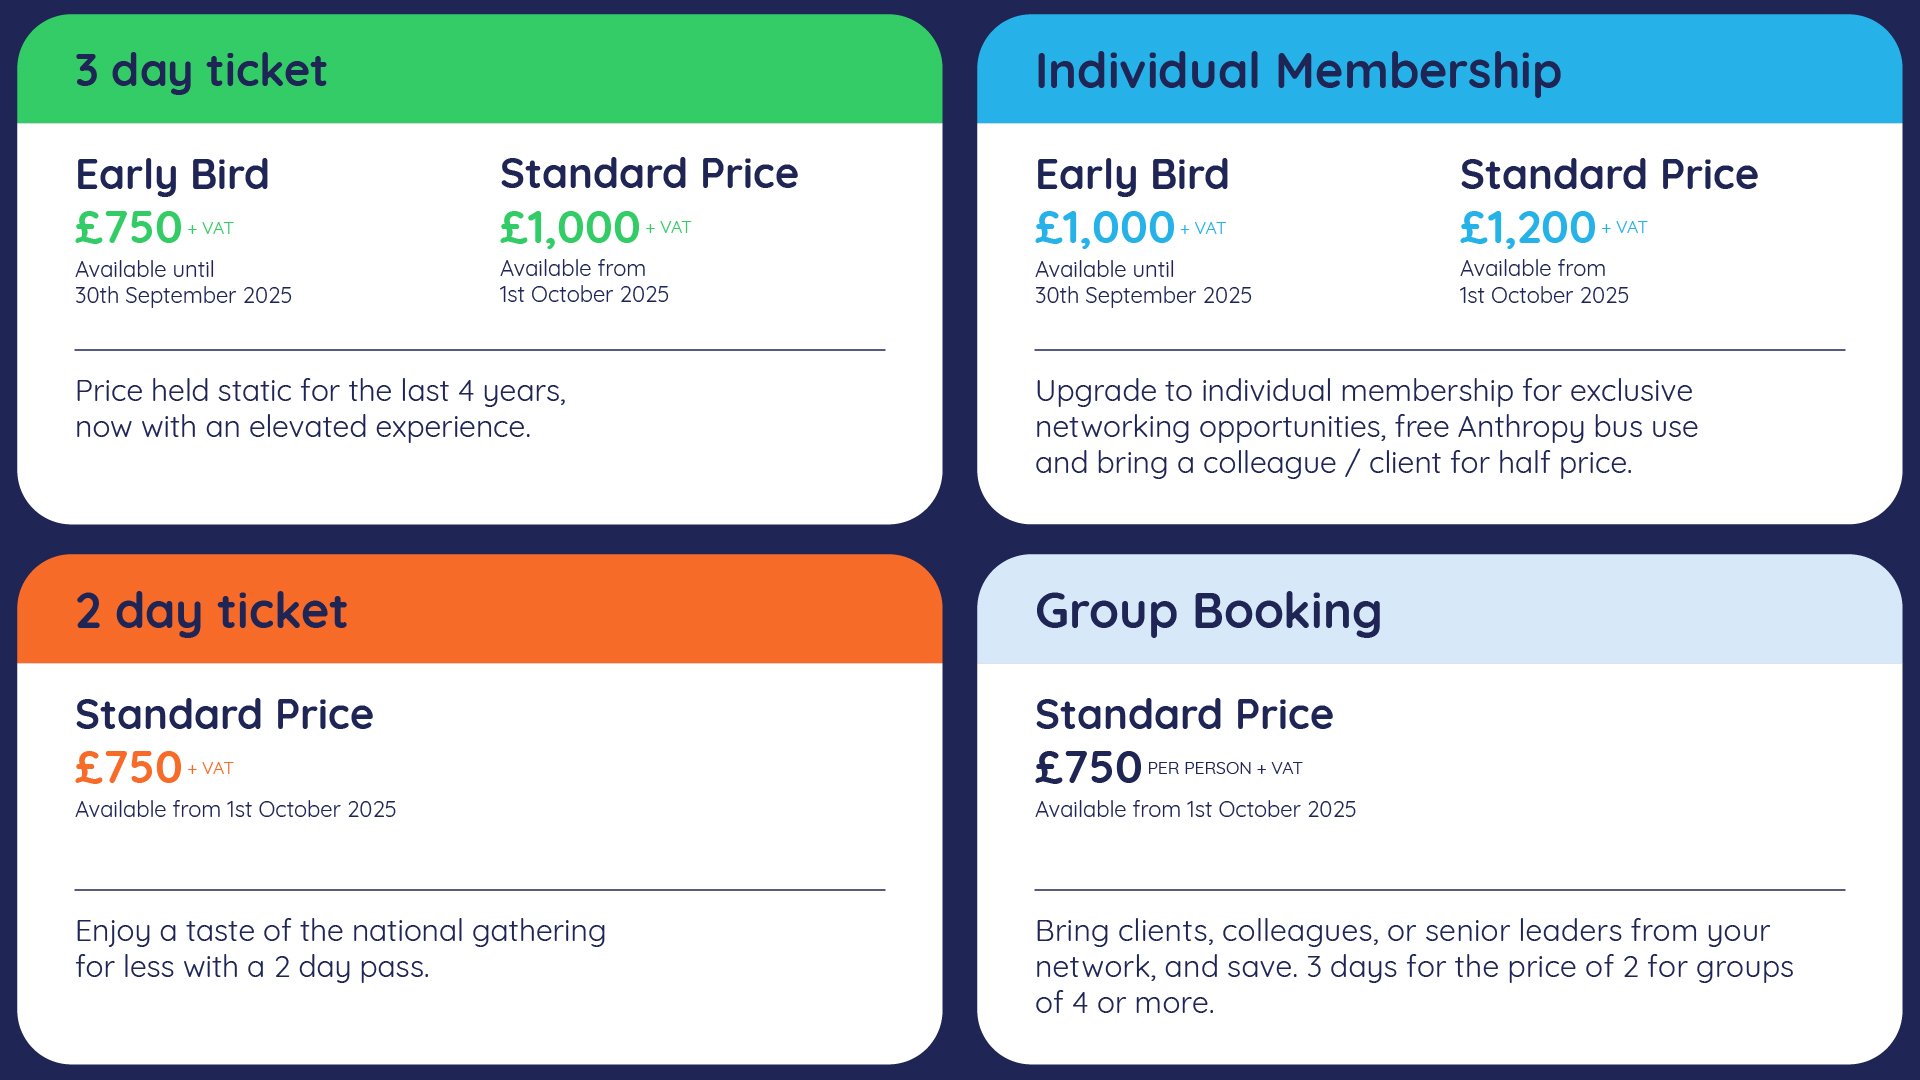1920x1080 pixels.
Task: Select the orange £750 2 day ticket price
Action: [x=129, y=768]
